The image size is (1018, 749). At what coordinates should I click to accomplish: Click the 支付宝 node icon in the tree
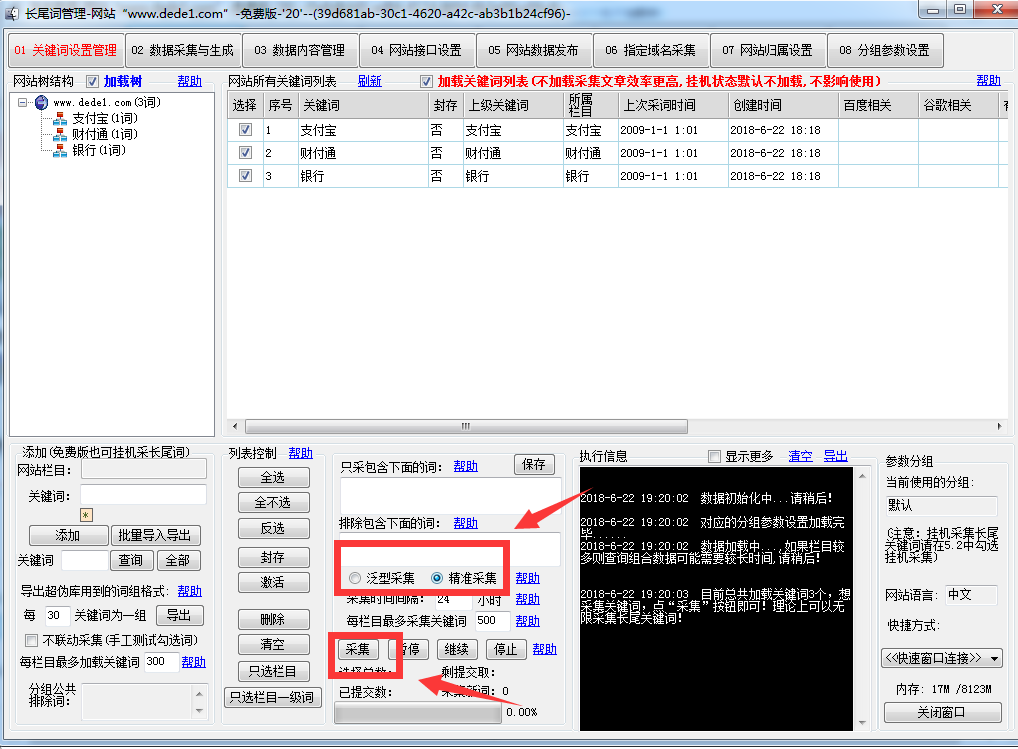click(60, 119)
